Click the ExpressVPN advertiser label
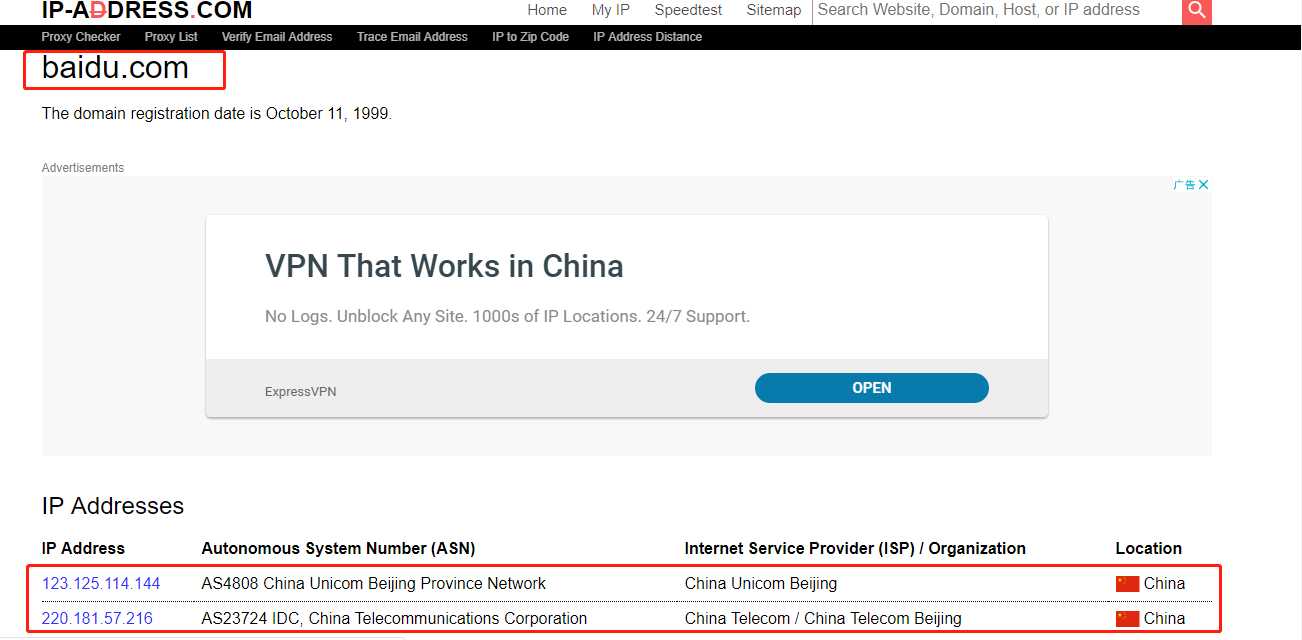Screen dimensions: 1302x640 click(300, 392)
